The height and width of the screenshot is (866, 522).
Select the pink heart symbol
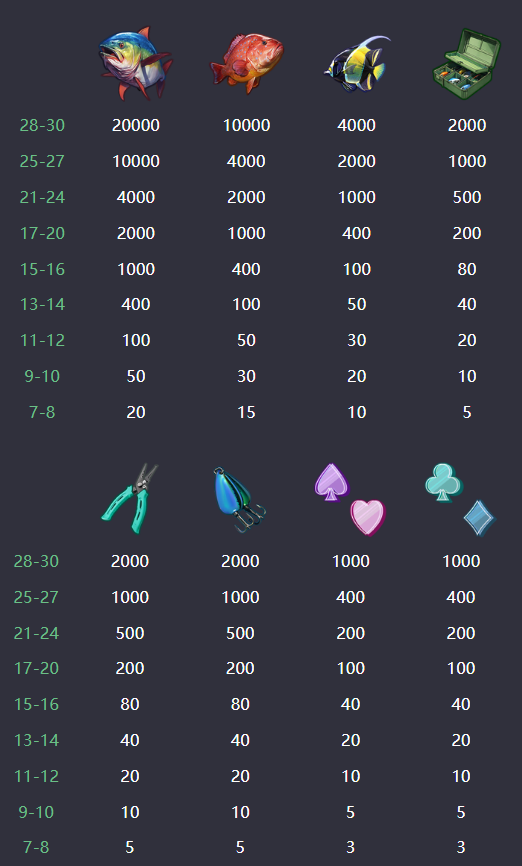[x=367, y=518]
